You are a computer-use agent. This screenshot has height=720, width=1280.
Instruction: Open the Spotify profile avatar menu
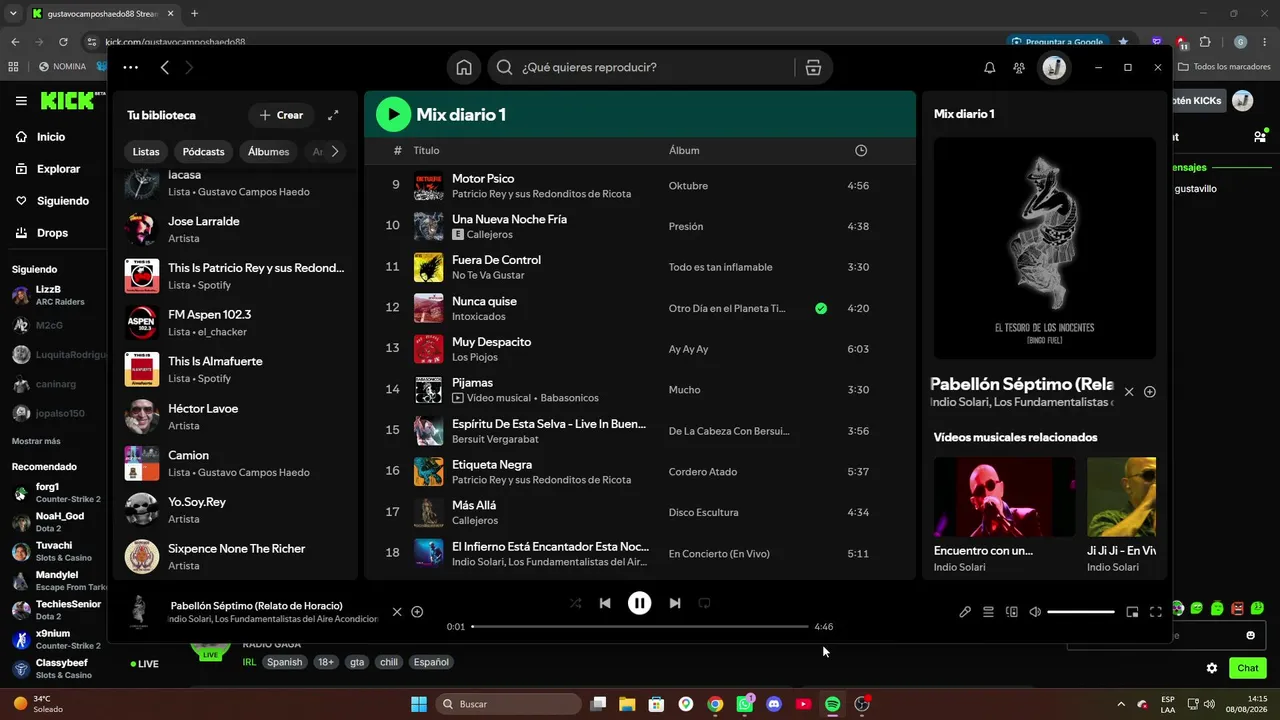coord(1054,68)
